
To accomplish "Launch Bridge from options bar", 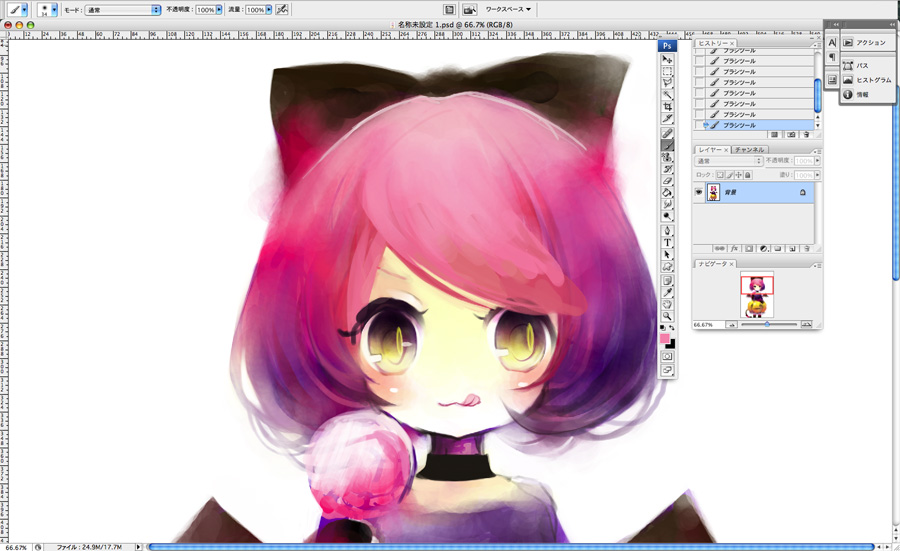I will coord(470,9).
